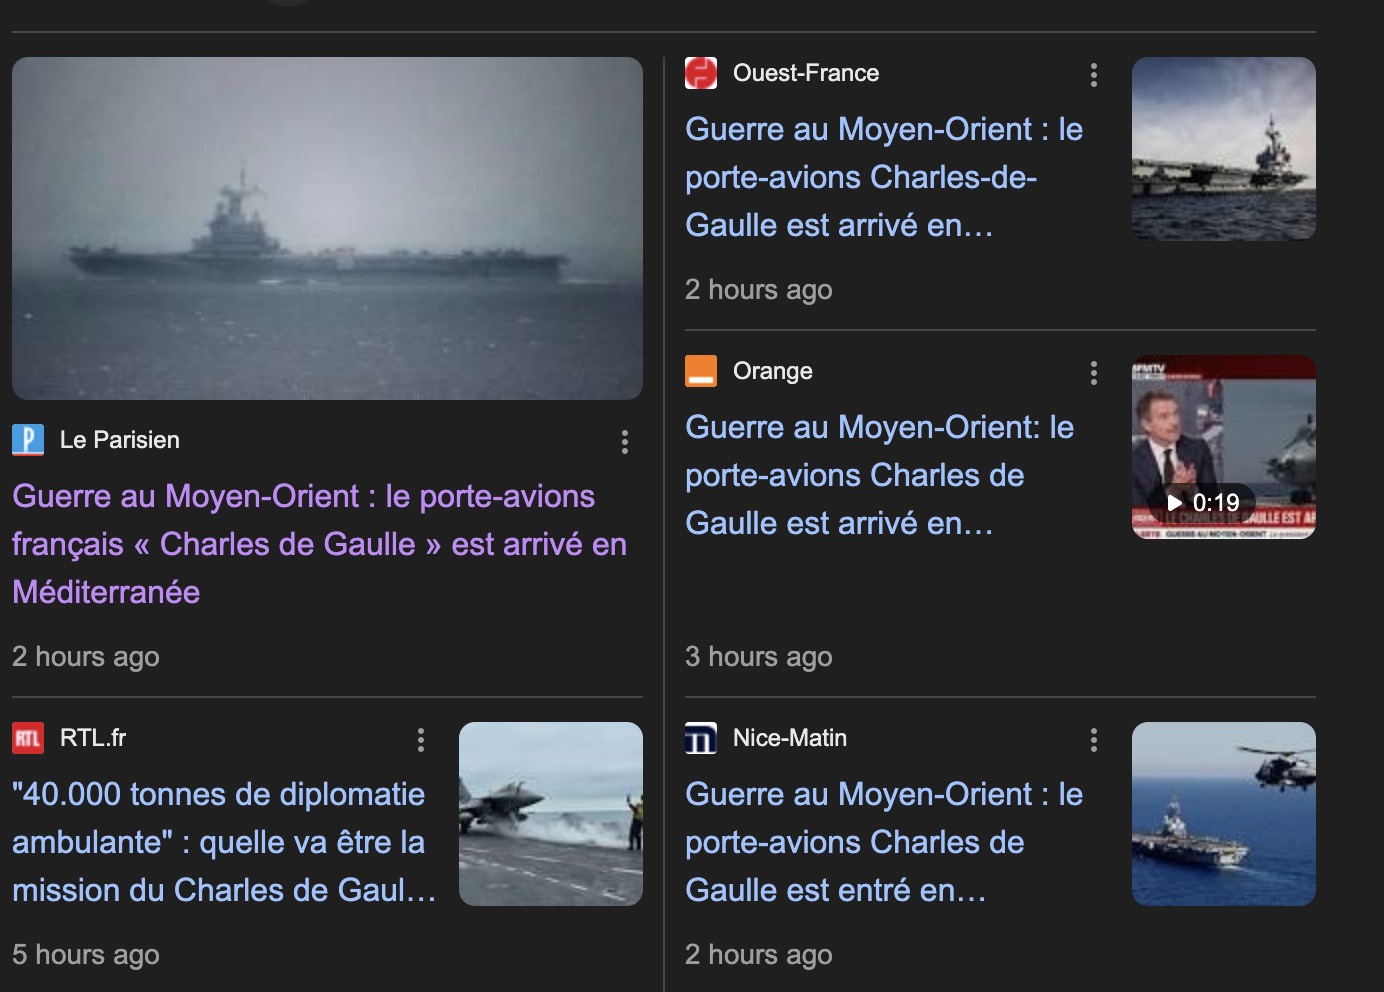Image resolution: width=1384 pixels, height=992 pixels.
Task: Open more options for RTL.fr article
Action: tap(421, 740)
